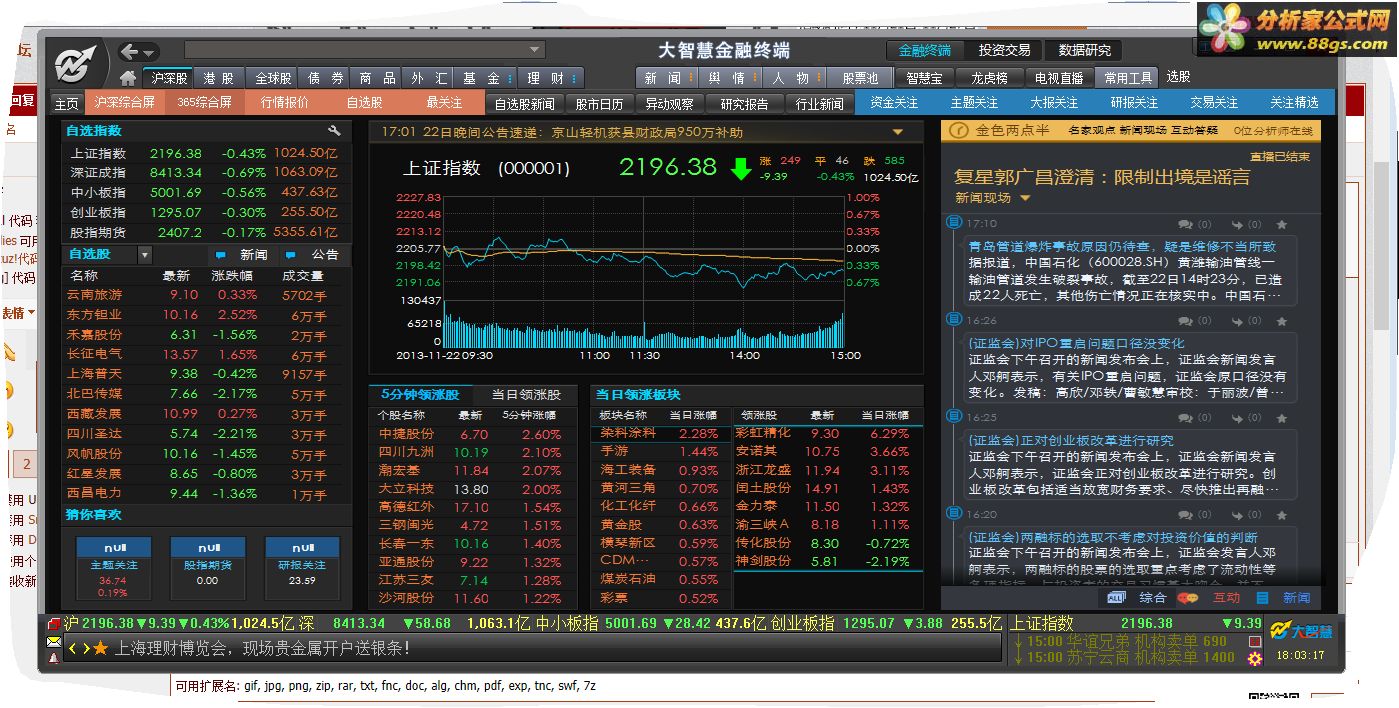Click the home icon beside 沪深股
1399x708 pixels.
pos(128,78)
